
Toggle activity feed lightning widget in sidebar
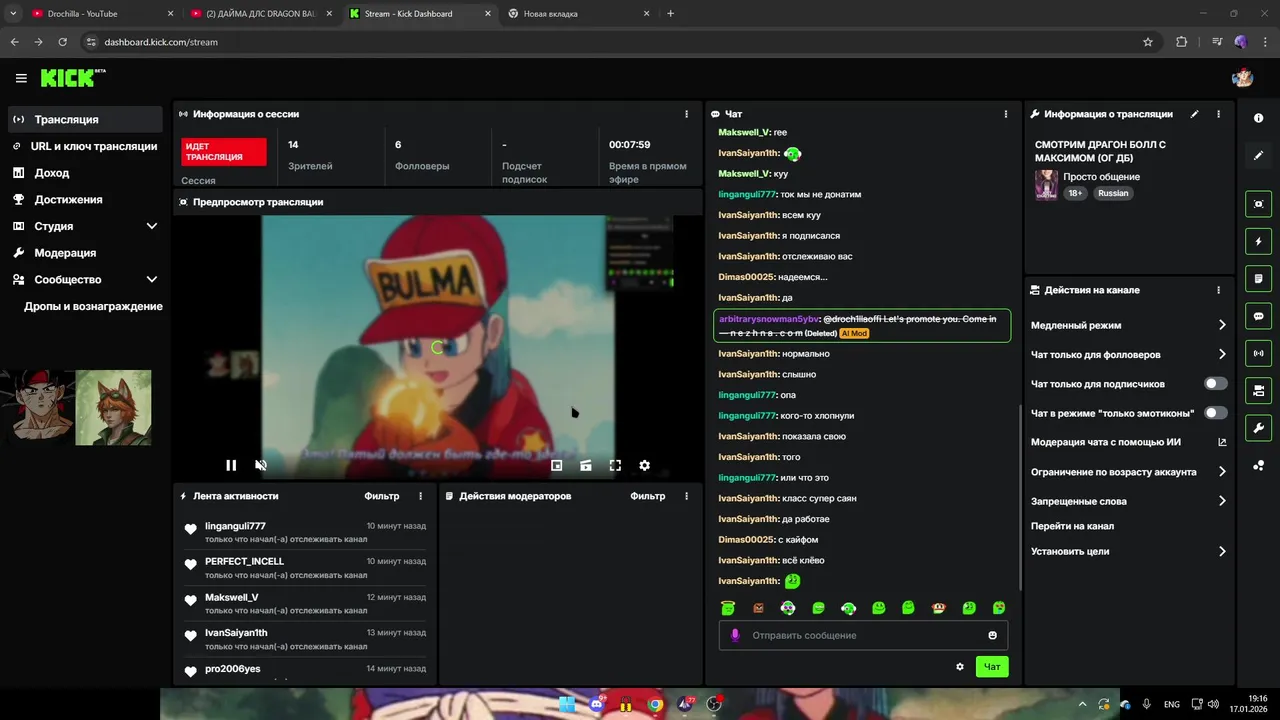1258,241
